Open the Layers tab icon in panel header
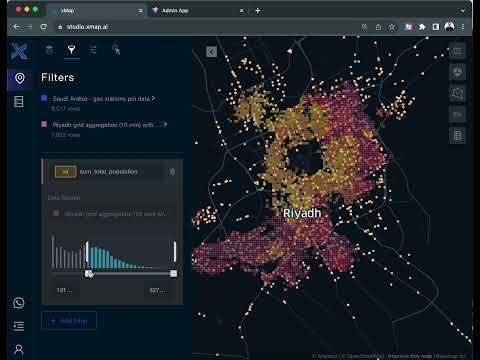The height and width of the screenshot is (360, 480). tap(49, 50)
